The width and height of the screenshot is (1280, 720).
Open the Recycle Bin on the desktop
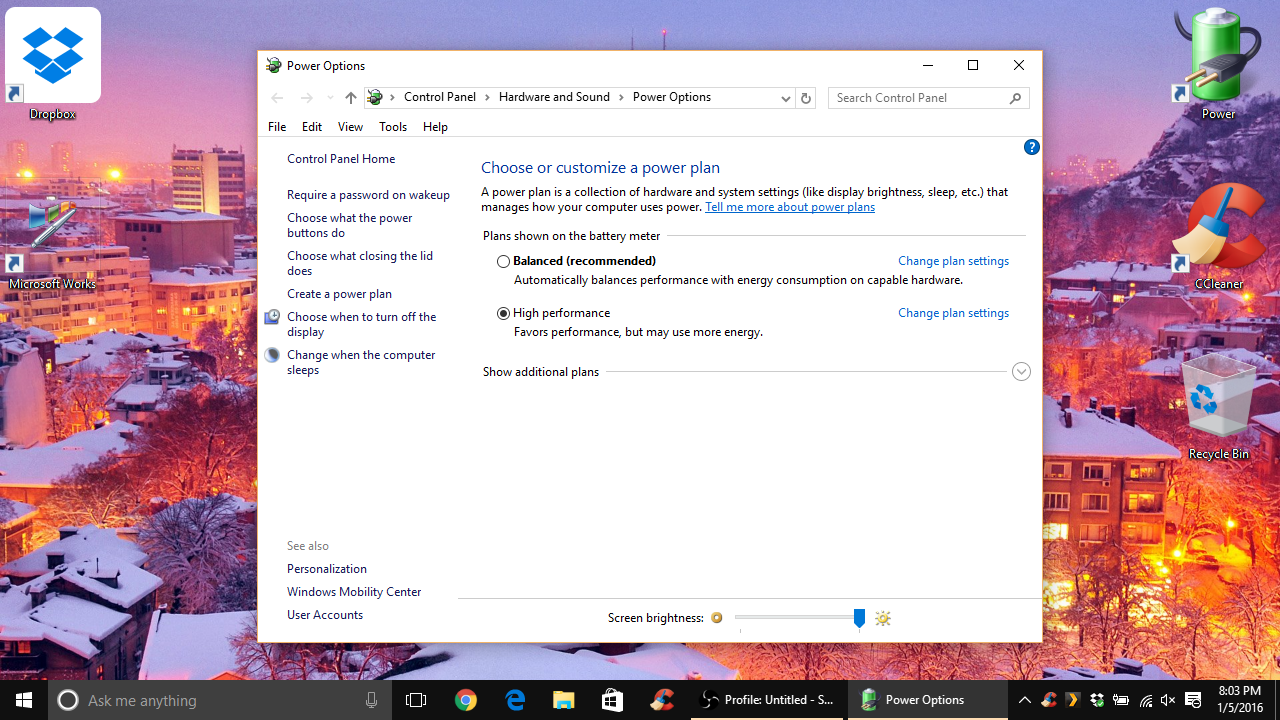1218,407
